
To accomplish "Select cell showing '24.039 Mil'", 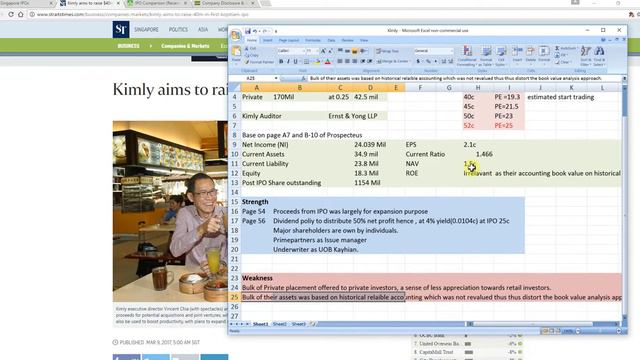I will (370, 144).
